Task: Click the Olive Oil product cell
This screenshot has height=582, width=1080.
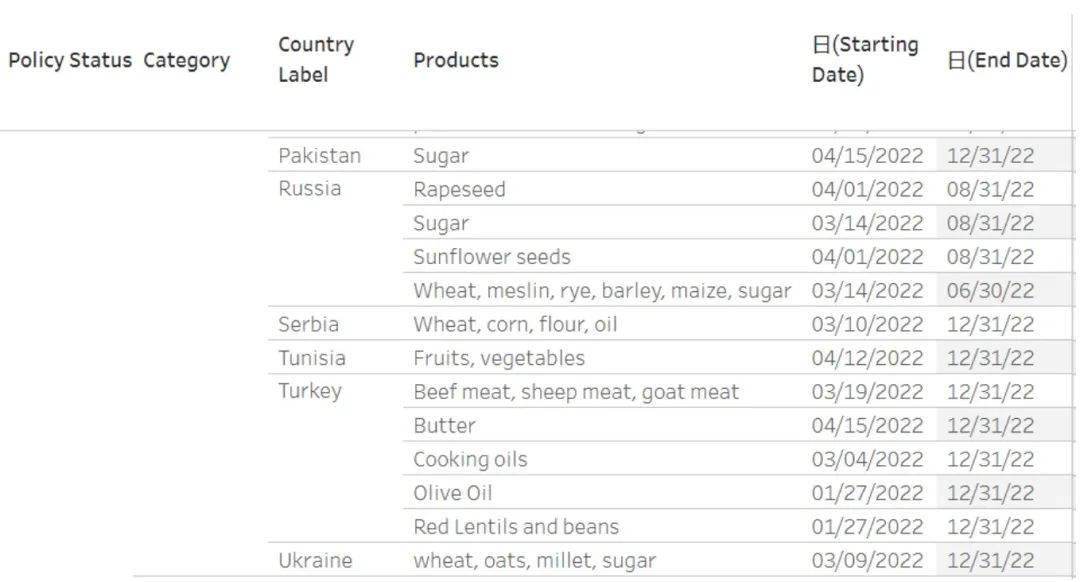Action: click(453, 493)
